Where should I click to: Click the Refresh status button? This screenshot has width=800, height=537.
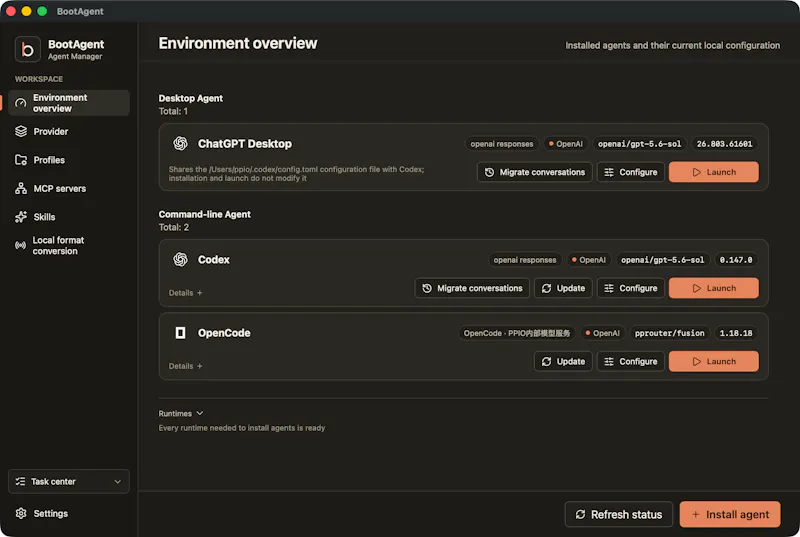tap(619, 515)
